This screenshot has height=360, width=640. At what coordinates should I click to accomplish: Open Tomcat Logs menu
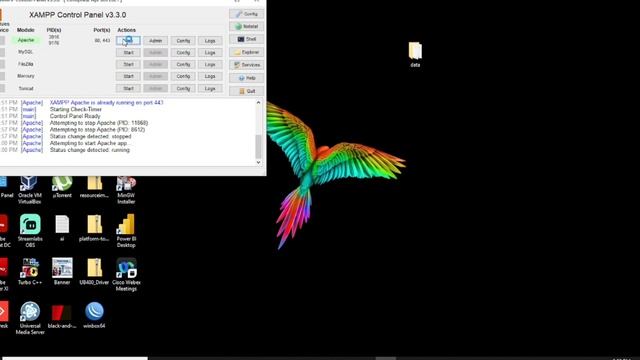[210, 88]
